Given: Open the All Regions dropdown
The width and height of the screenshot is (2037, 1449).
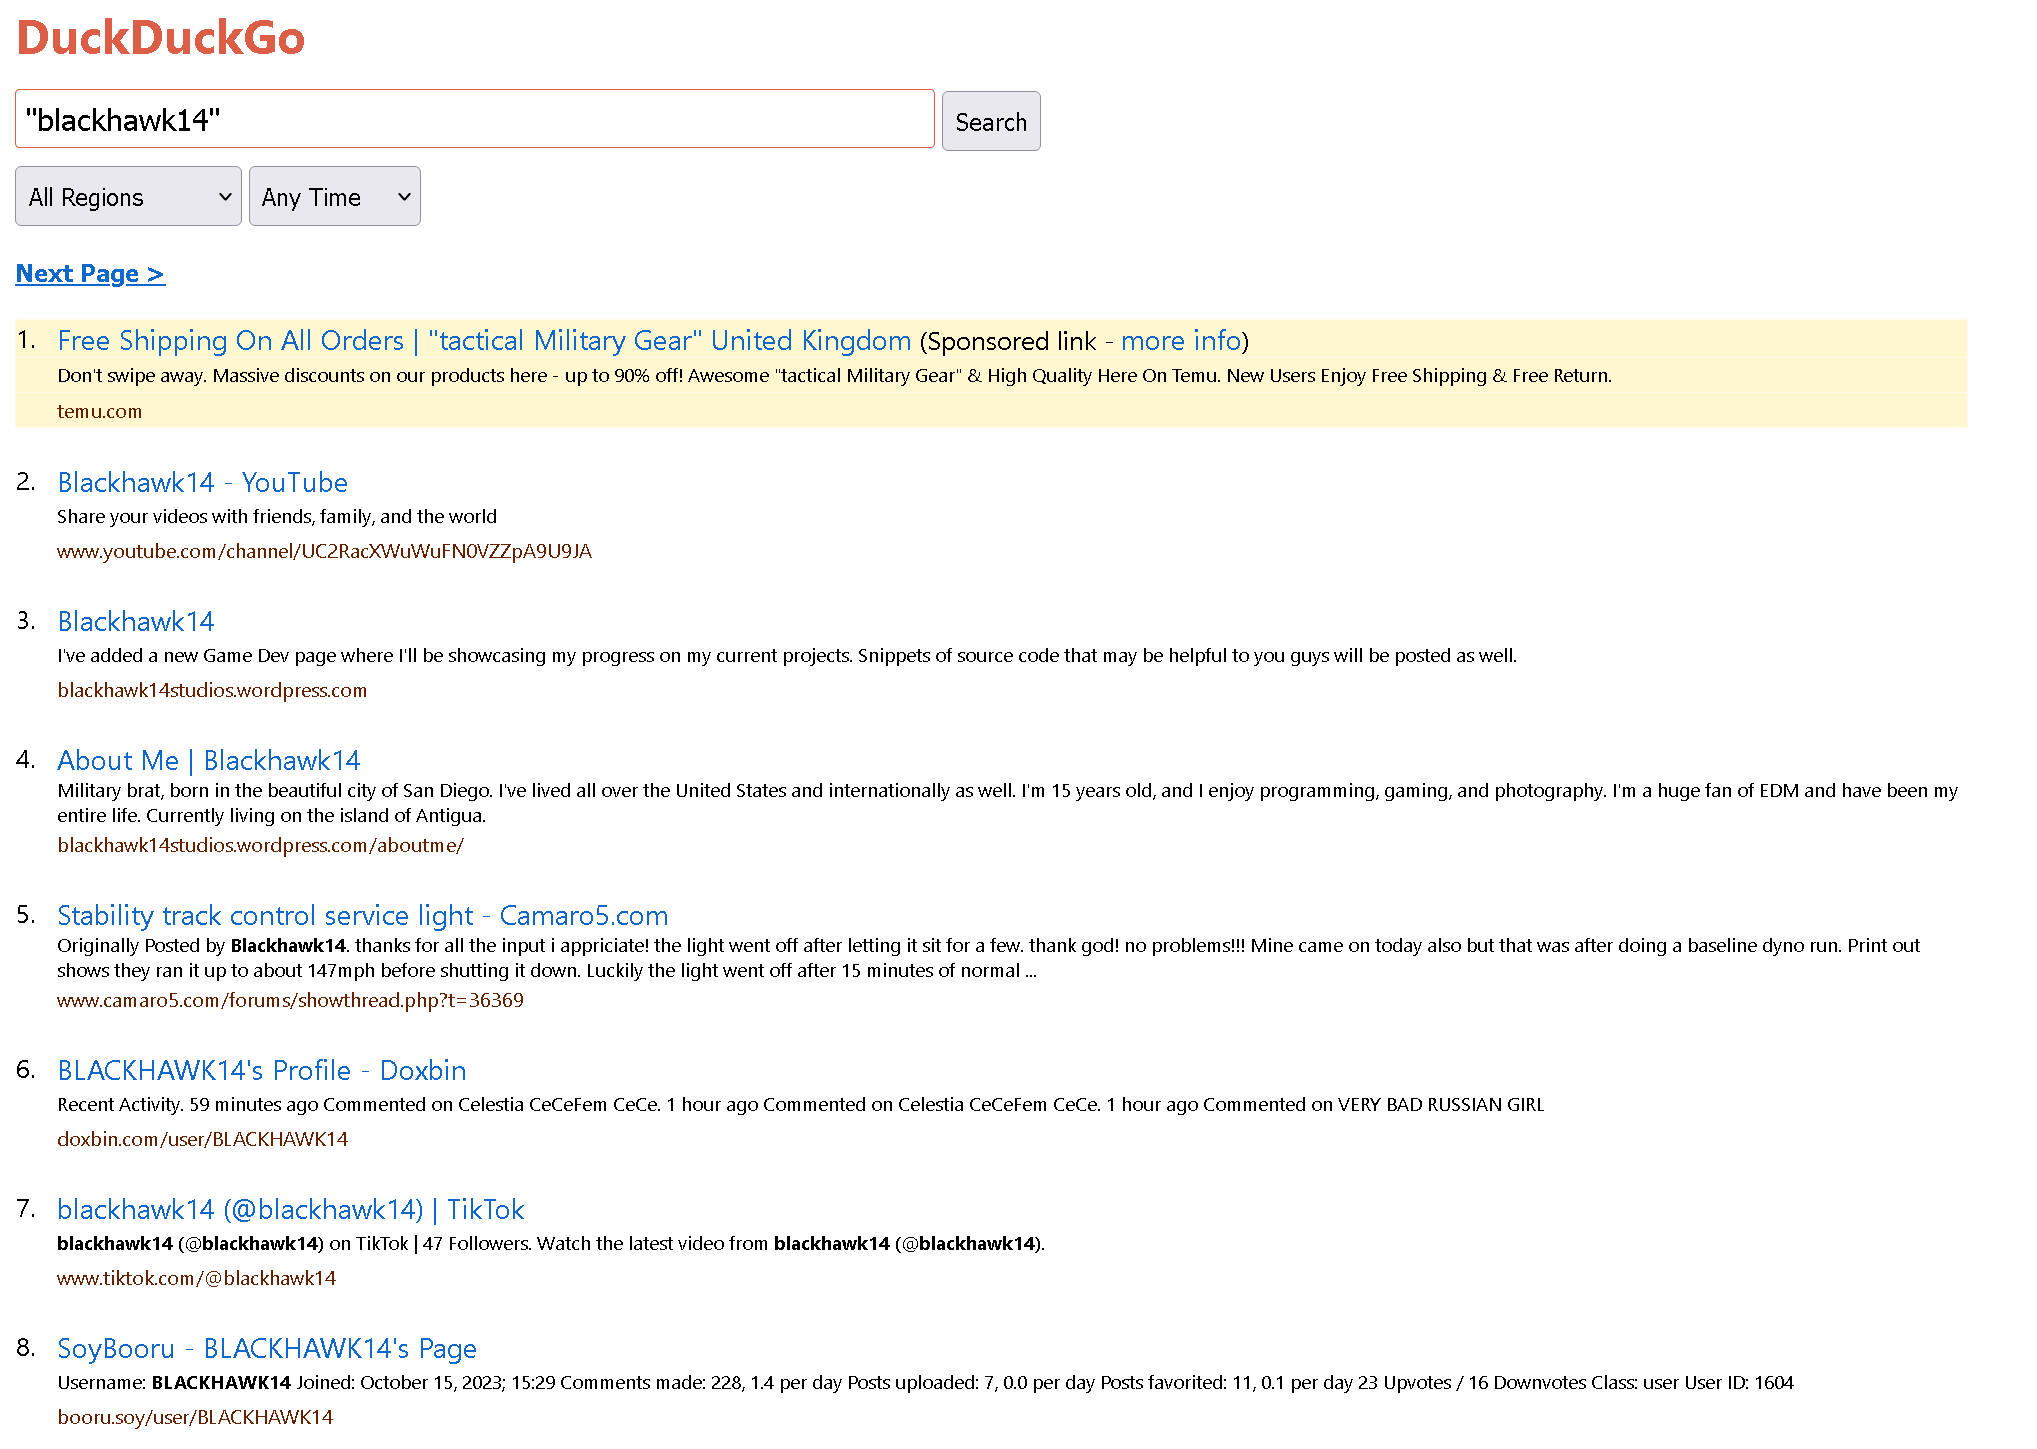Looking at the screenshot, I should pos(128,196).
